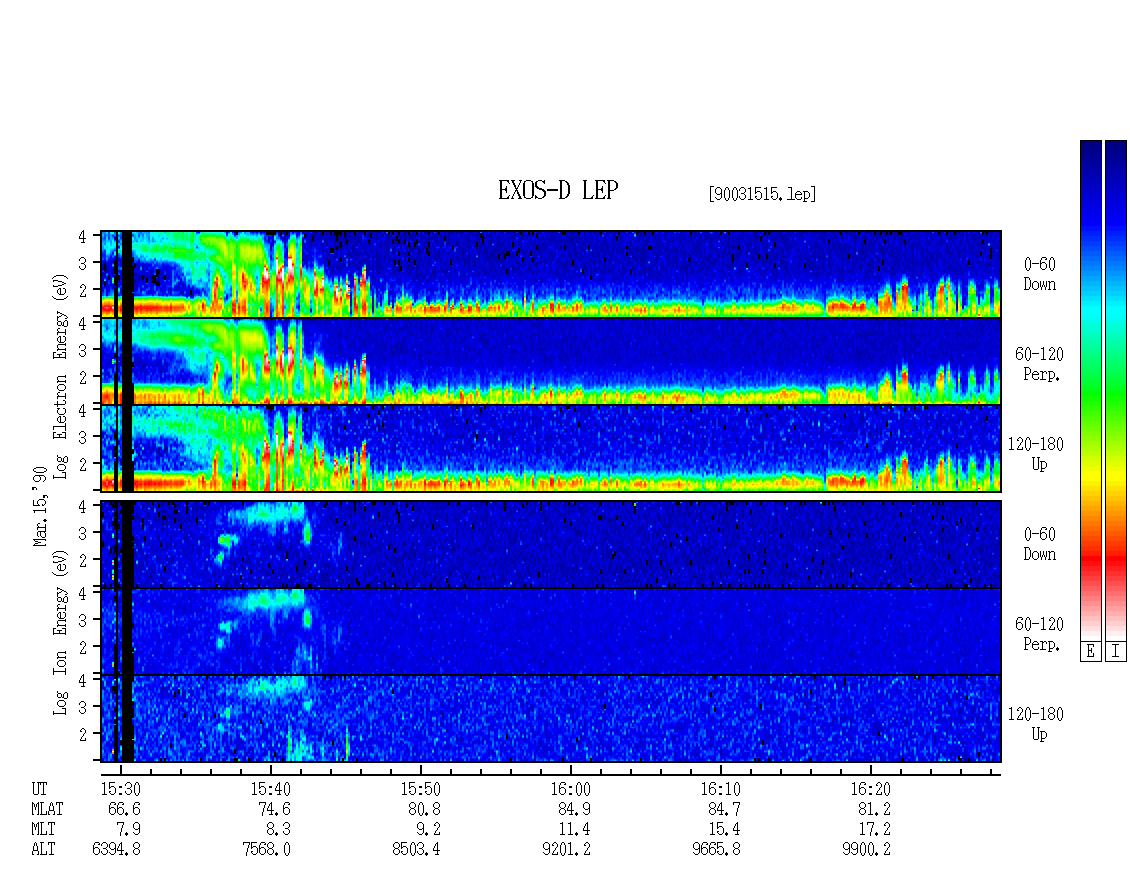Select the "[90031515.lep]" file name label

[762, 194]
